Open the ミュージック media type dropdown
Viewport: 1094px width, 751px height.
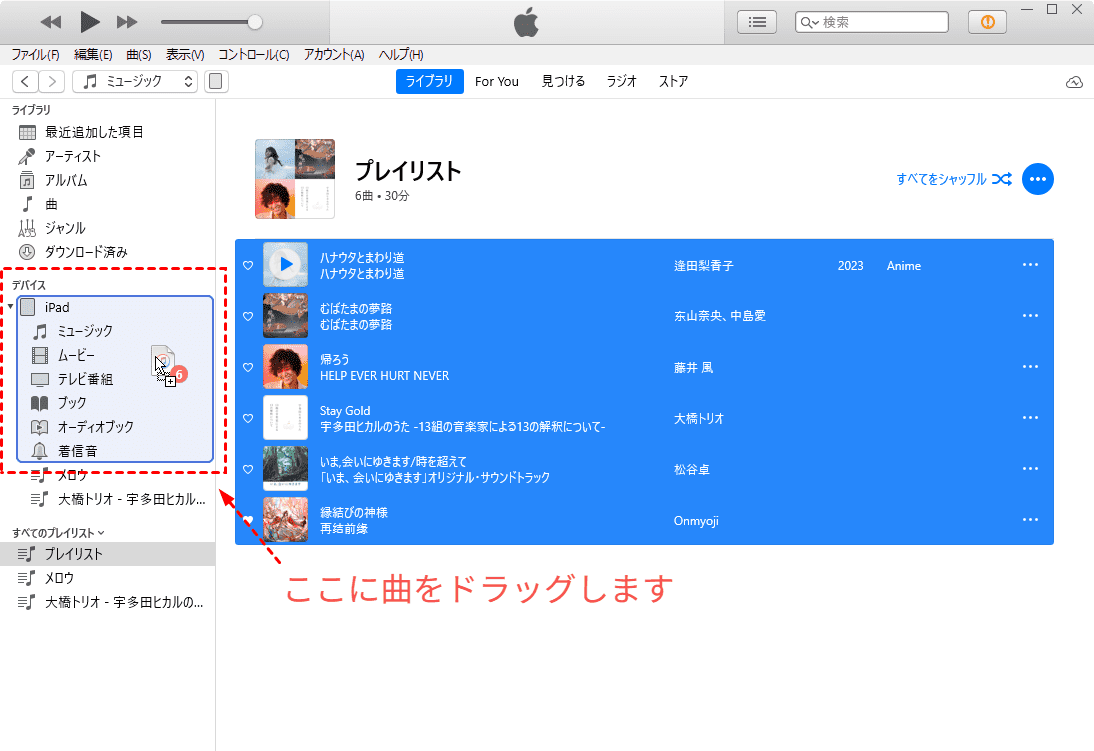(x=139, y=82)
